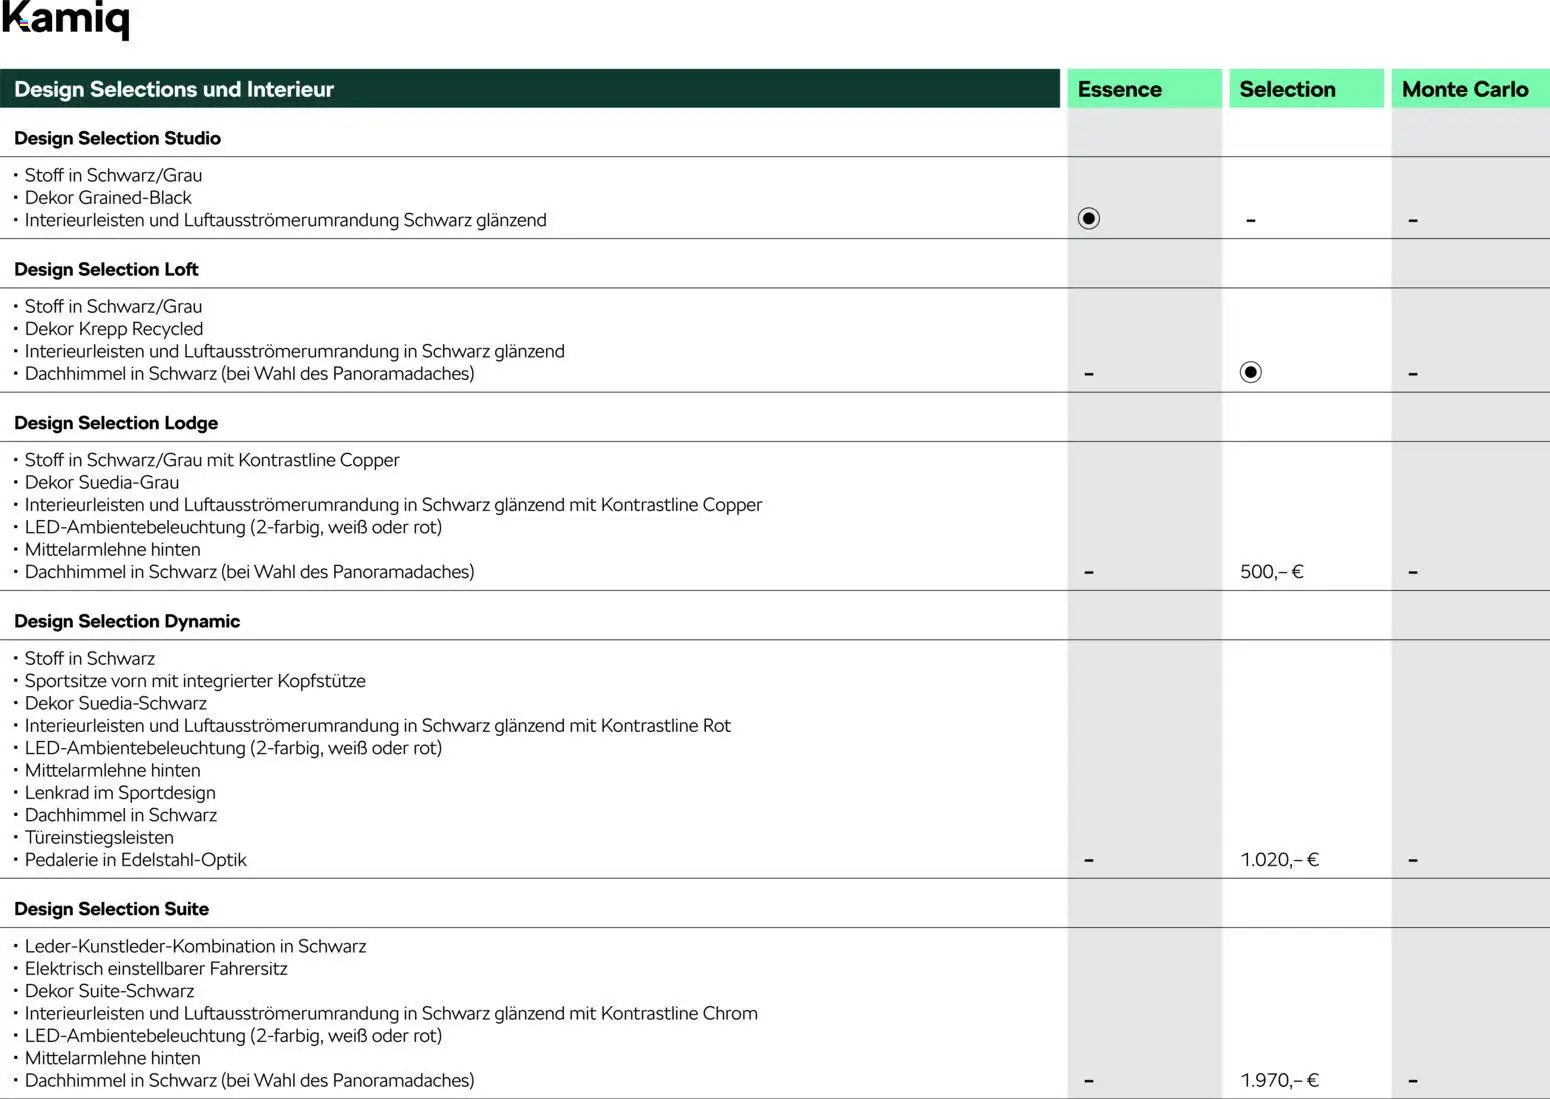Select the Loft standard marker under Selection
Screen dimensions: 1550x1099
(x=1250, y=372)
